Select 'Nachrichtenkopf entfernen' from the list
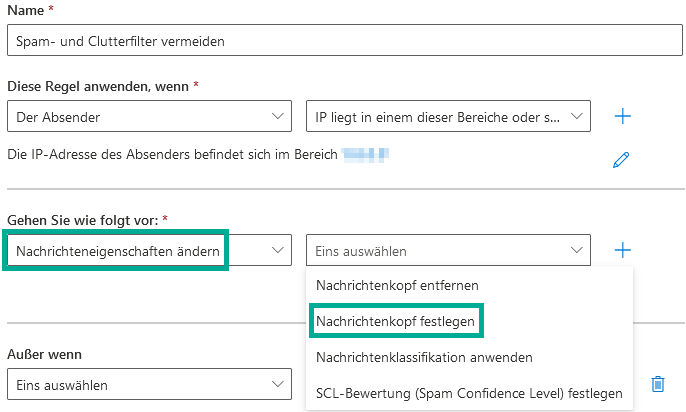 pyautogui.click(x=397, y=285)
